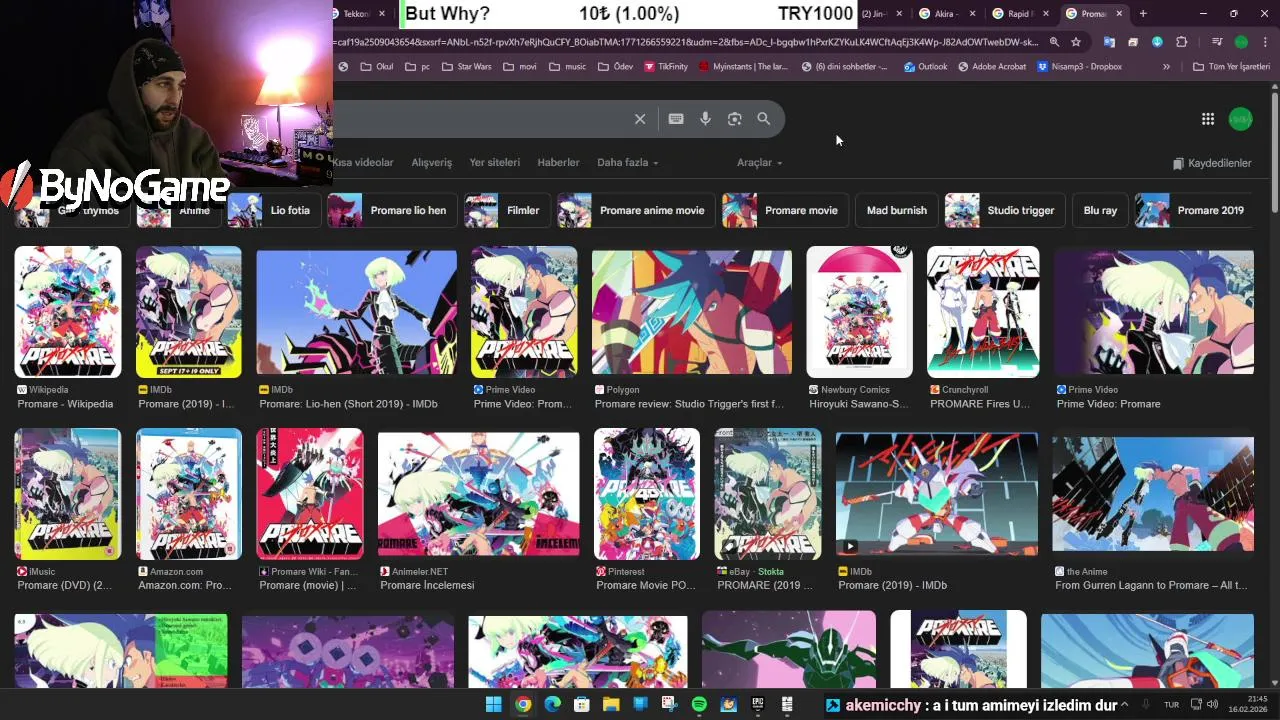Launch Microsoft Edge from the taskbar
Screen dimensions: 1280x720
pos(552,705)
